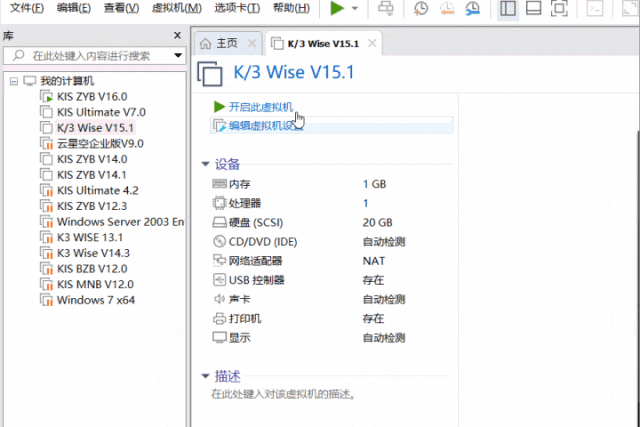Viewport: 640px width, 427px height.
Task: Select KIS ZYB V14.0 virtual machine
Action: click(92, 159)
